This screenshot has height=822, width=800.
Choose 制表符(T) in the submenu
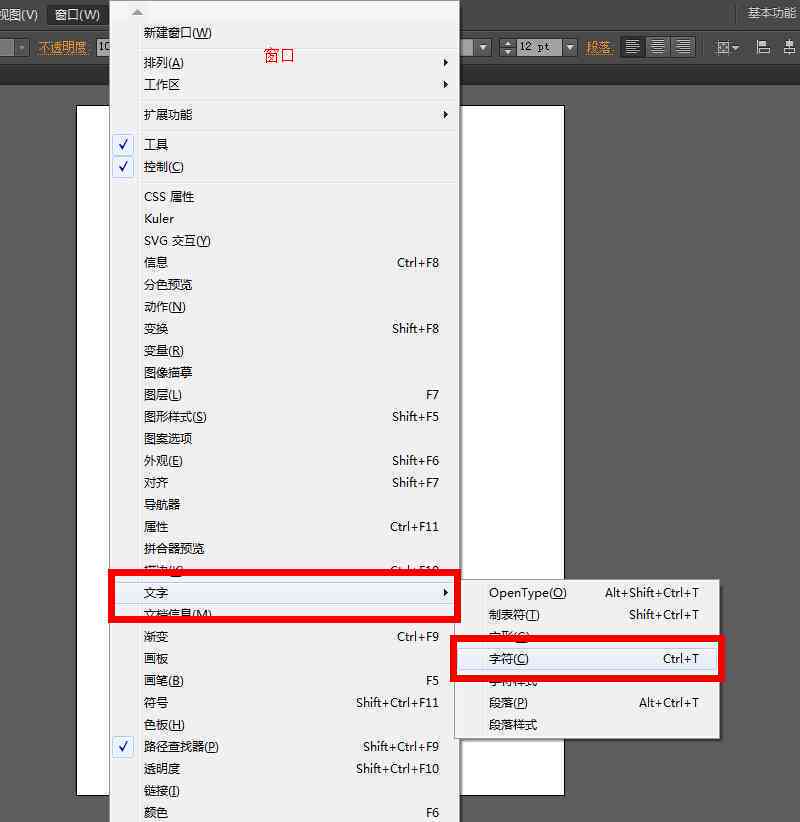[587, 614]
